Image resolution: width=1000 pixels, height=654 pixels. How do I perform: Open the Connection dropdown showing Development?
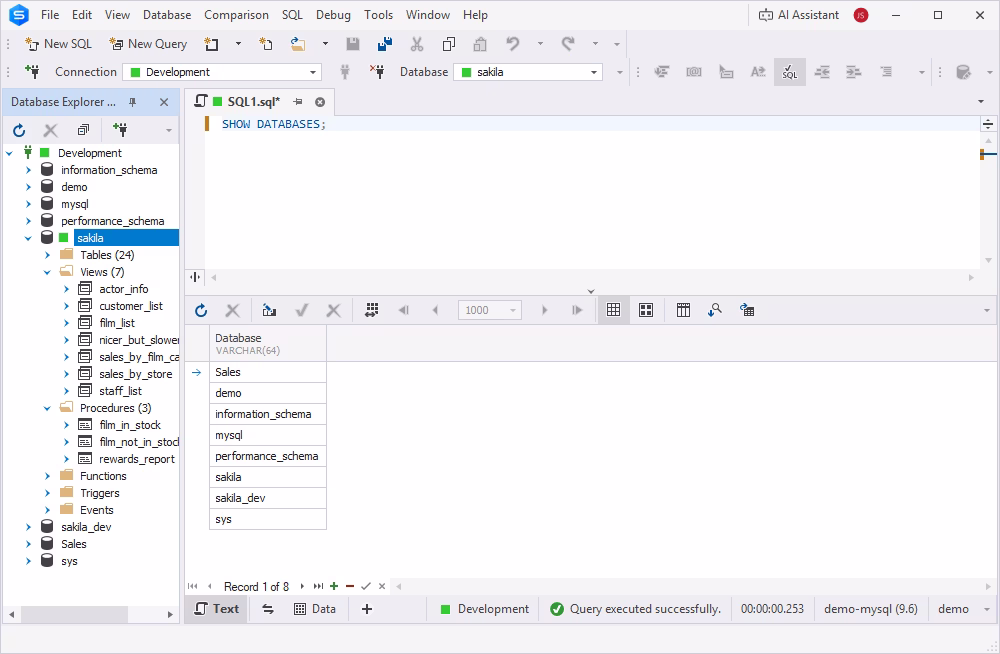(222, 72)
